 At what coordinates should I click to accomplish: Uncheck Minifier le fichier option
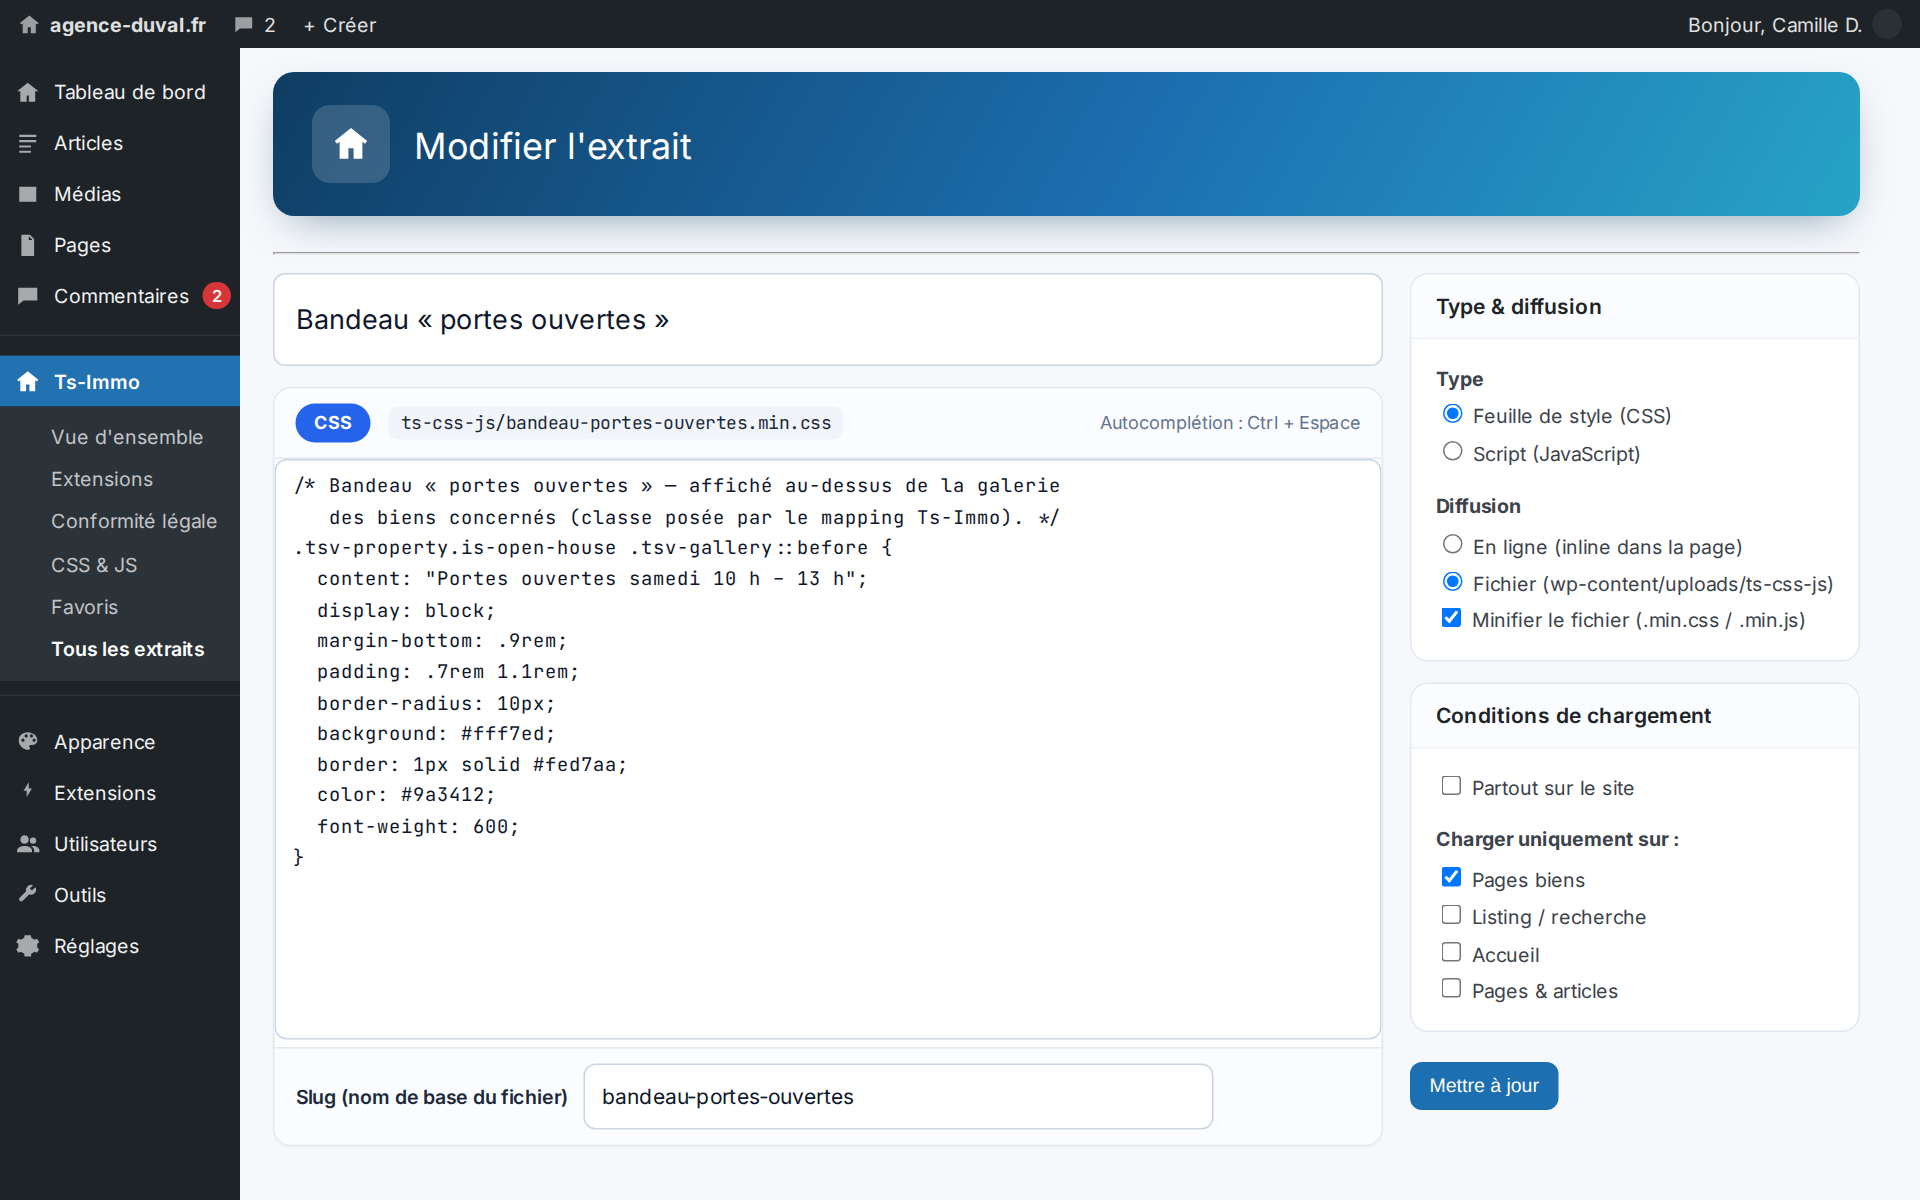(x=1452, y=618)
